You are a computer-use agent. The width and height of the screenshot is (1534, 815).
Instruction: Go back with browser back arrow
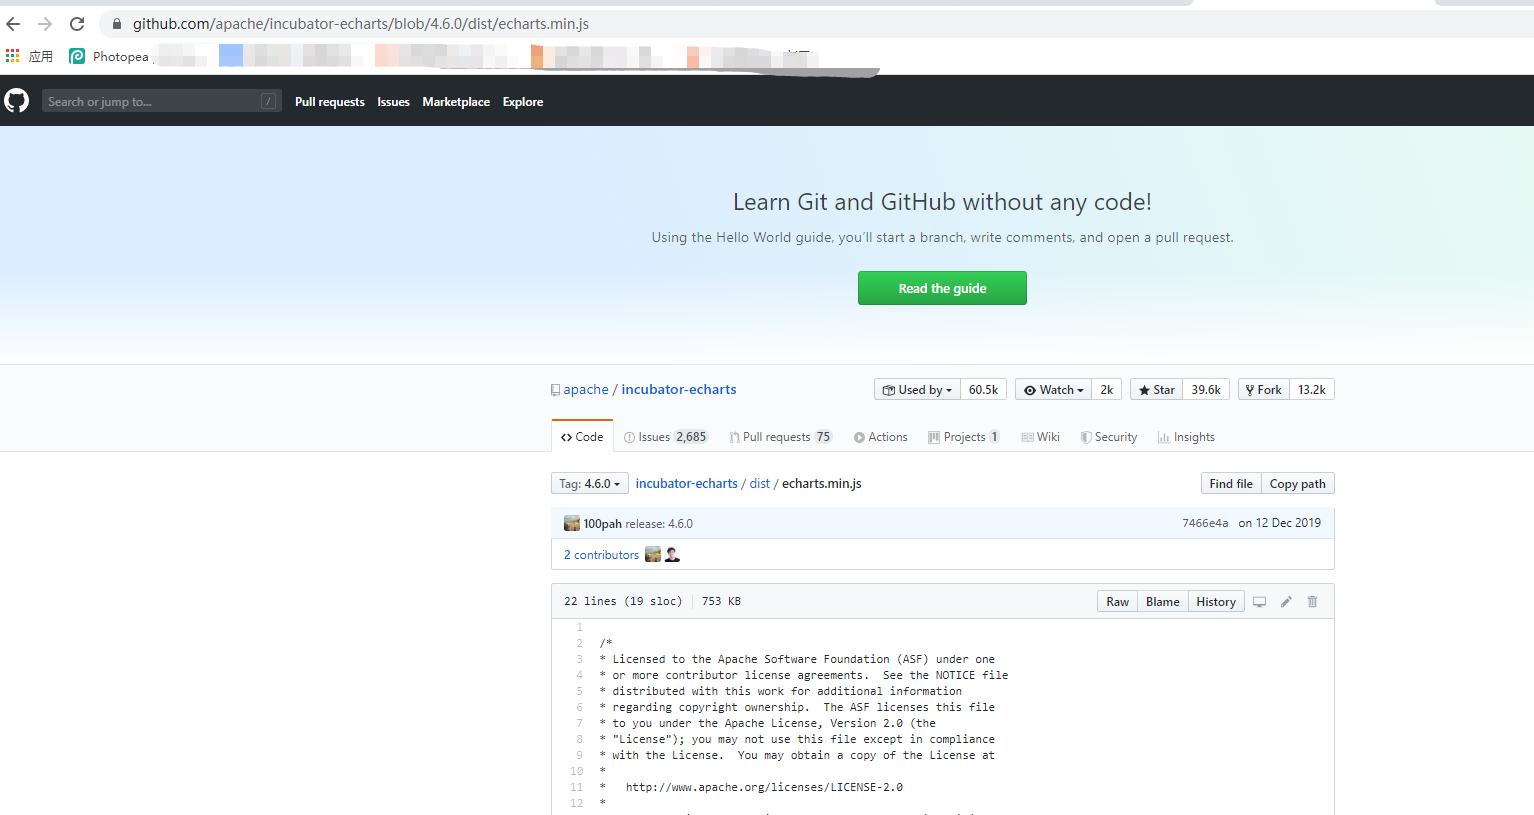tap(14, 24)
